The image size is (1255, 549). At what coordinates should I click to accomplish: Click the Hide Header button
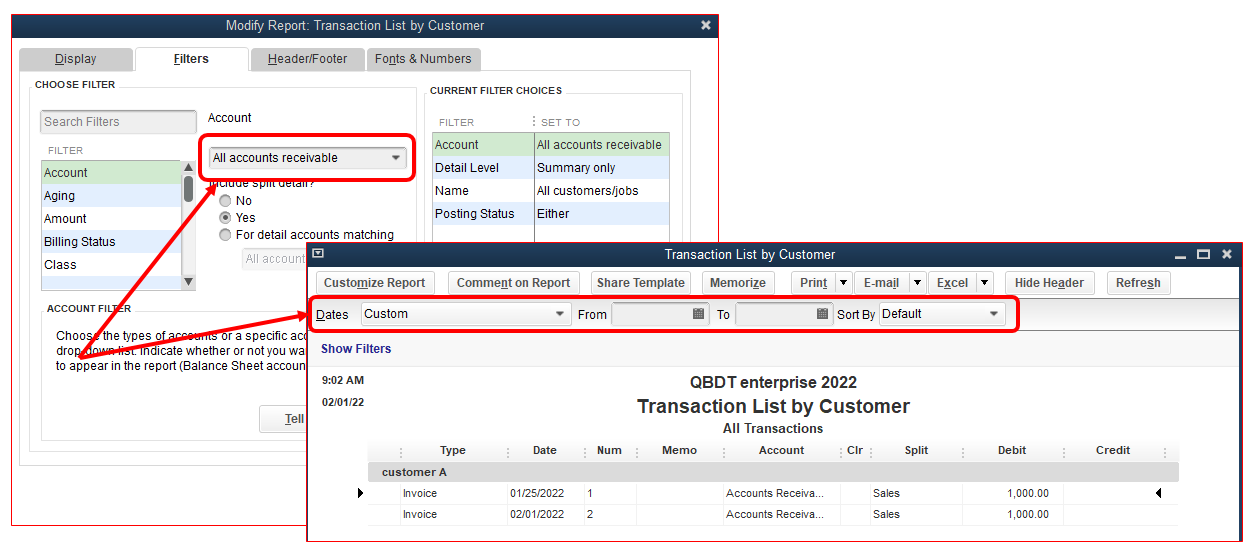(x=1049, y=283)
